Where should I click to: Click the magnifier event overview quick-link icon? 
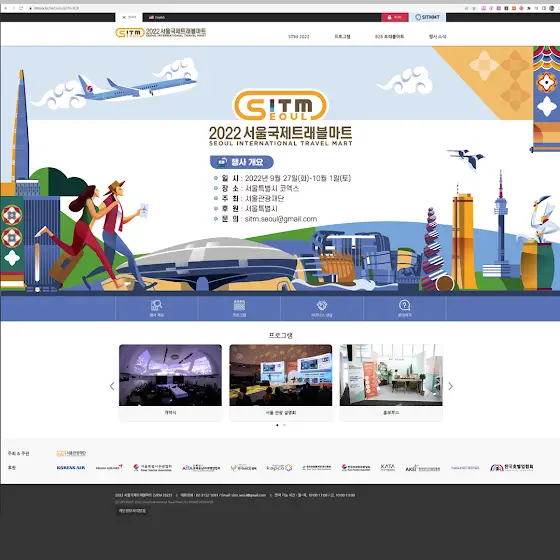pyautogui.click(x=156, y=306)
